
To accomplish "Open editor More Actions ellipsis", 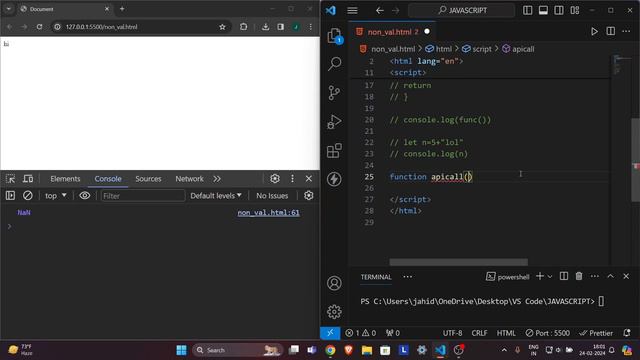I will click(626, 31).
